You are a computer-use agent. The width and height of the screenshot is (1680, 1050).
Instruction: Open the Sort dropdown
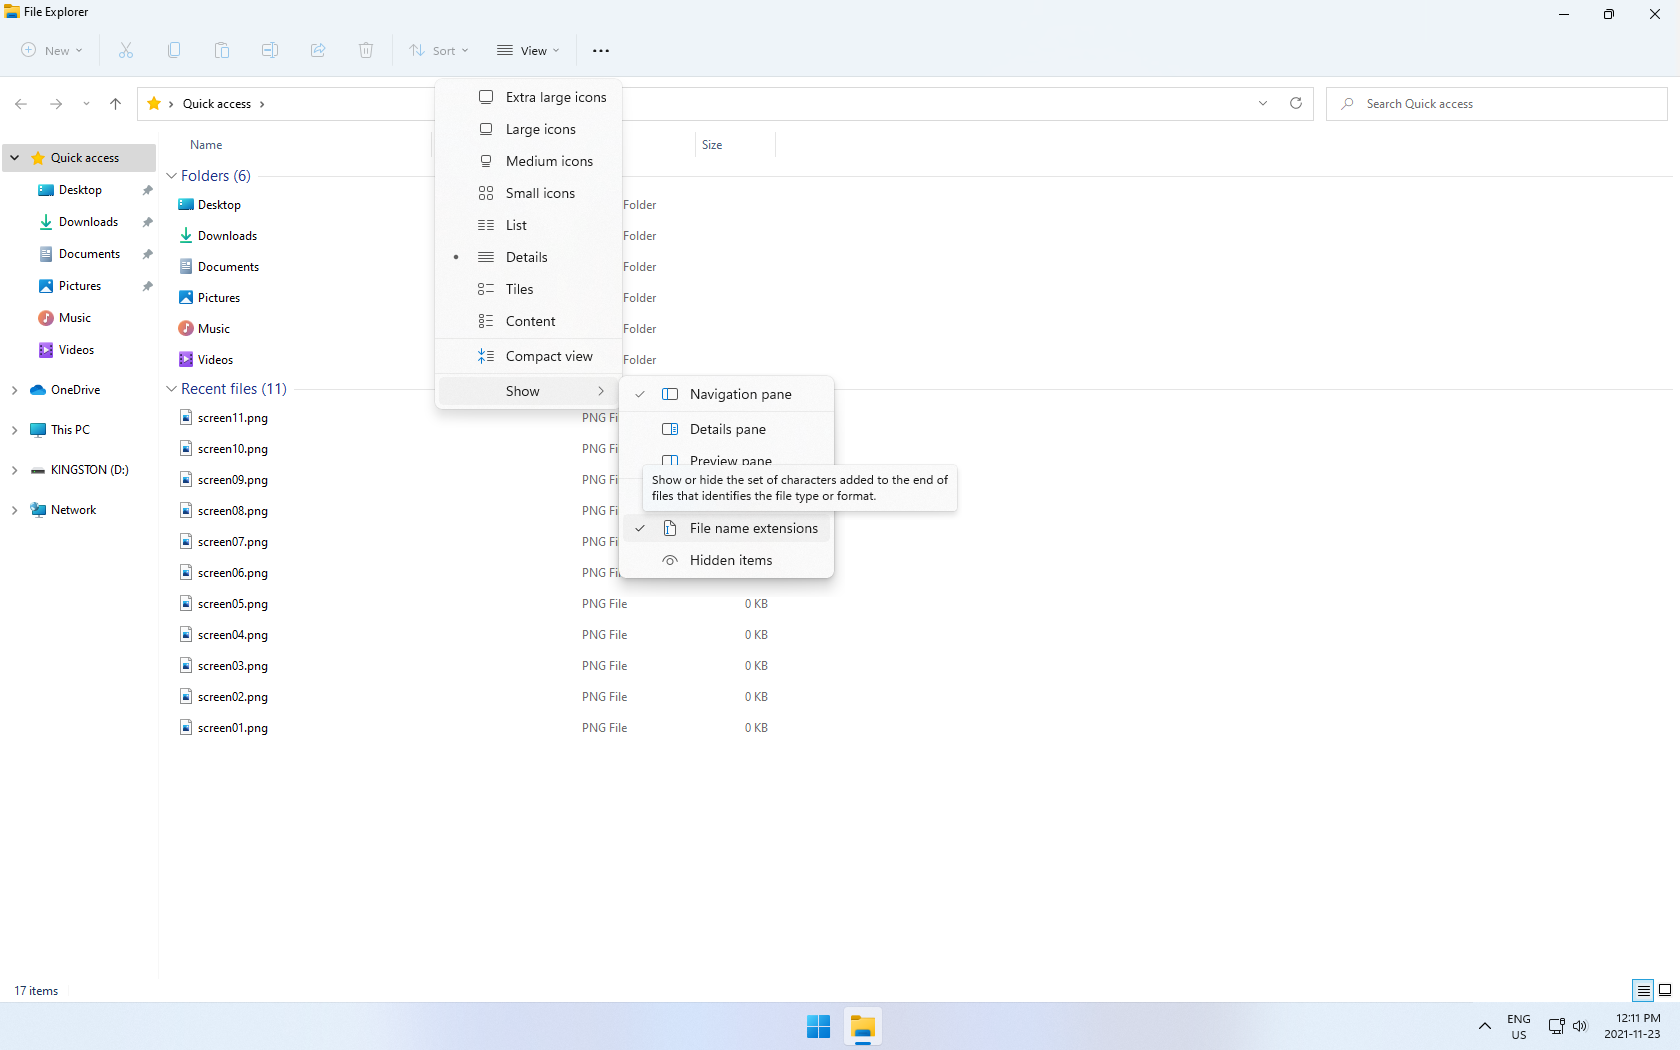[x=439, y=51]
